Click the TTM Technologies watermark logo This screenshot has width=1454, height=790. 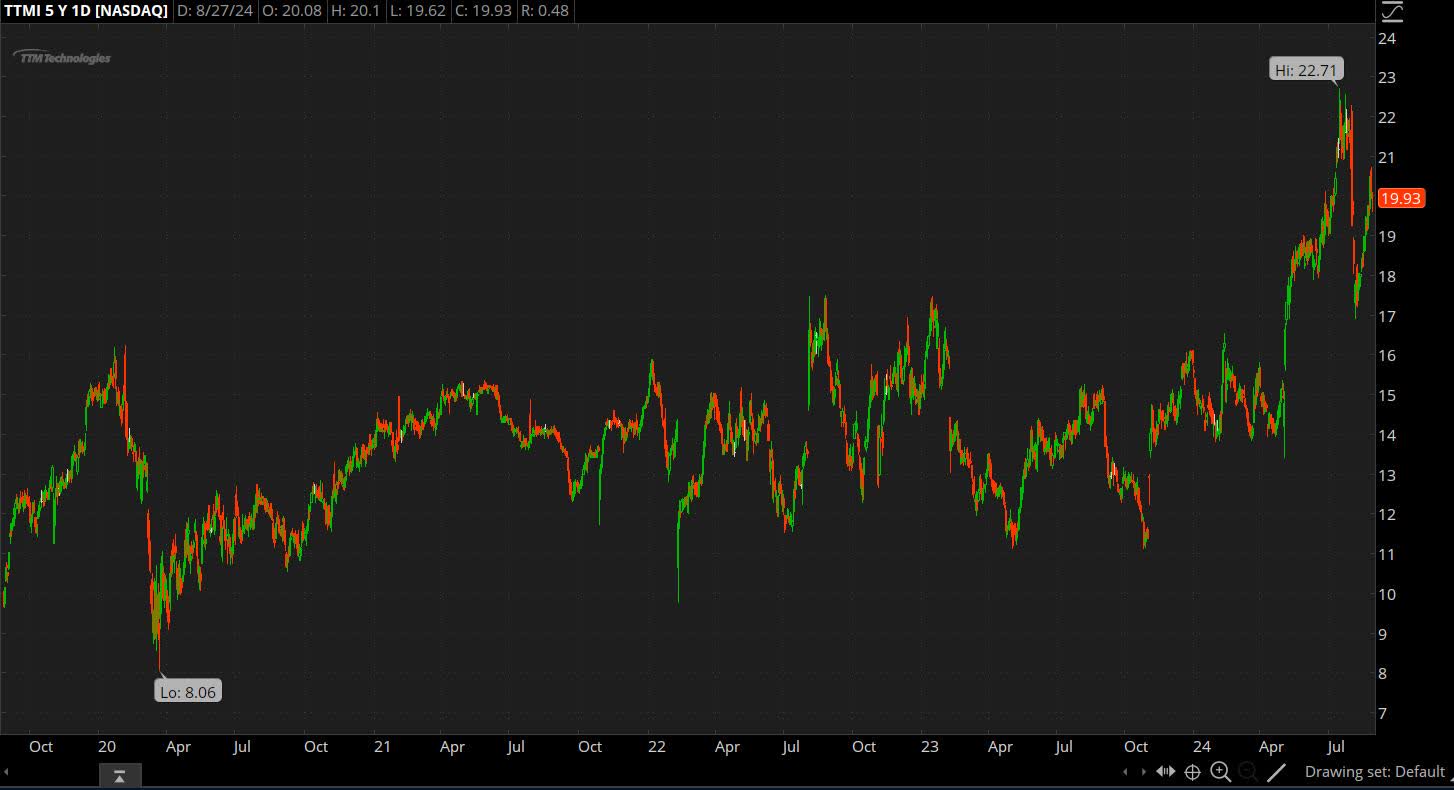pos(62,57)
